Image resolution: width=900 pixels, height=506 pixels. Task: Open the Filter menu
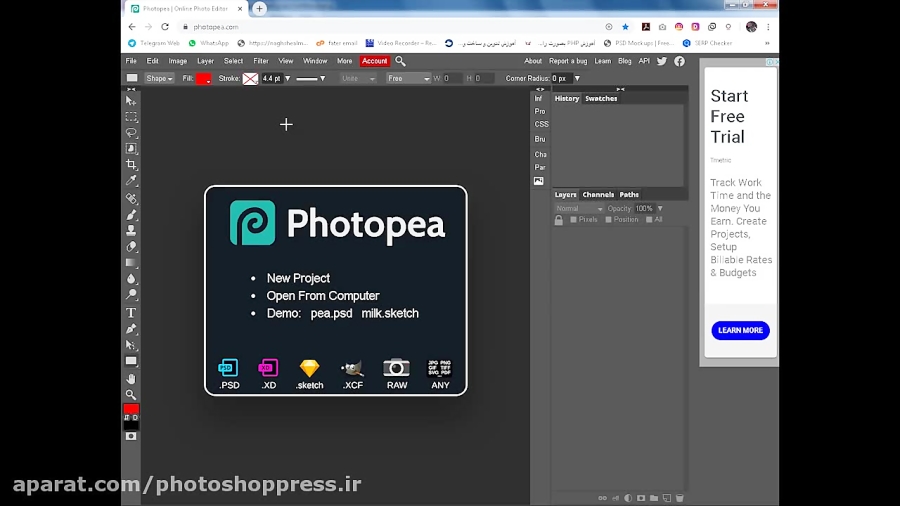261,61
